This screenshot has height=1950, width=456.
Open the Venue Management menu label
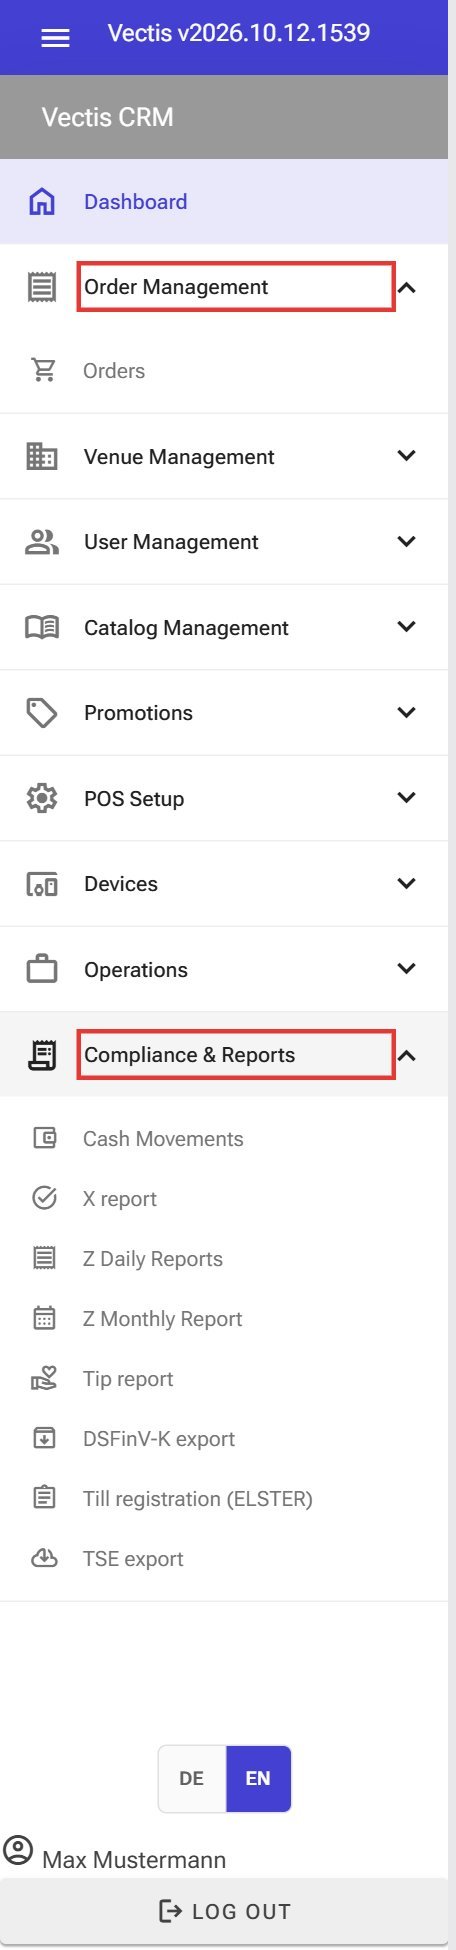[x=179, y=457]
